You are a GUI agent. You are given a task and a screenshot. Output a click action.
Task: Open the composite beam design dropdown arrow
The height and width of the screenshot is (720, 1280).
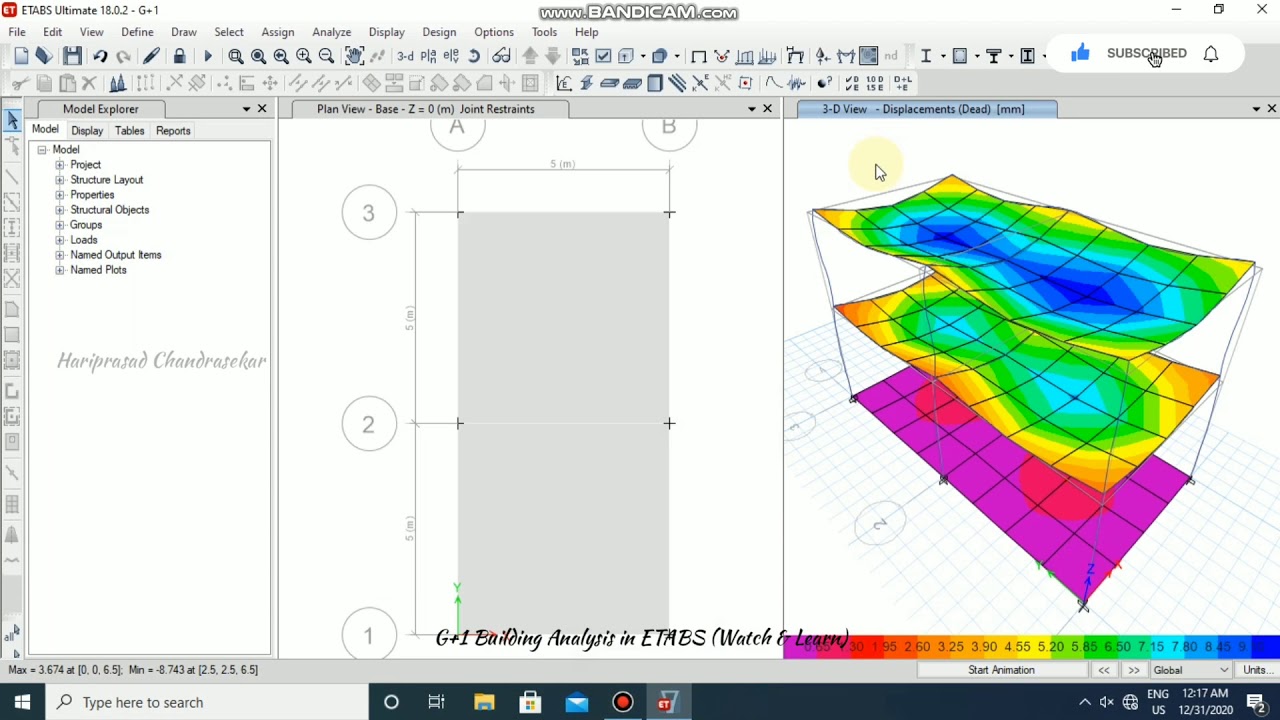1010,57
